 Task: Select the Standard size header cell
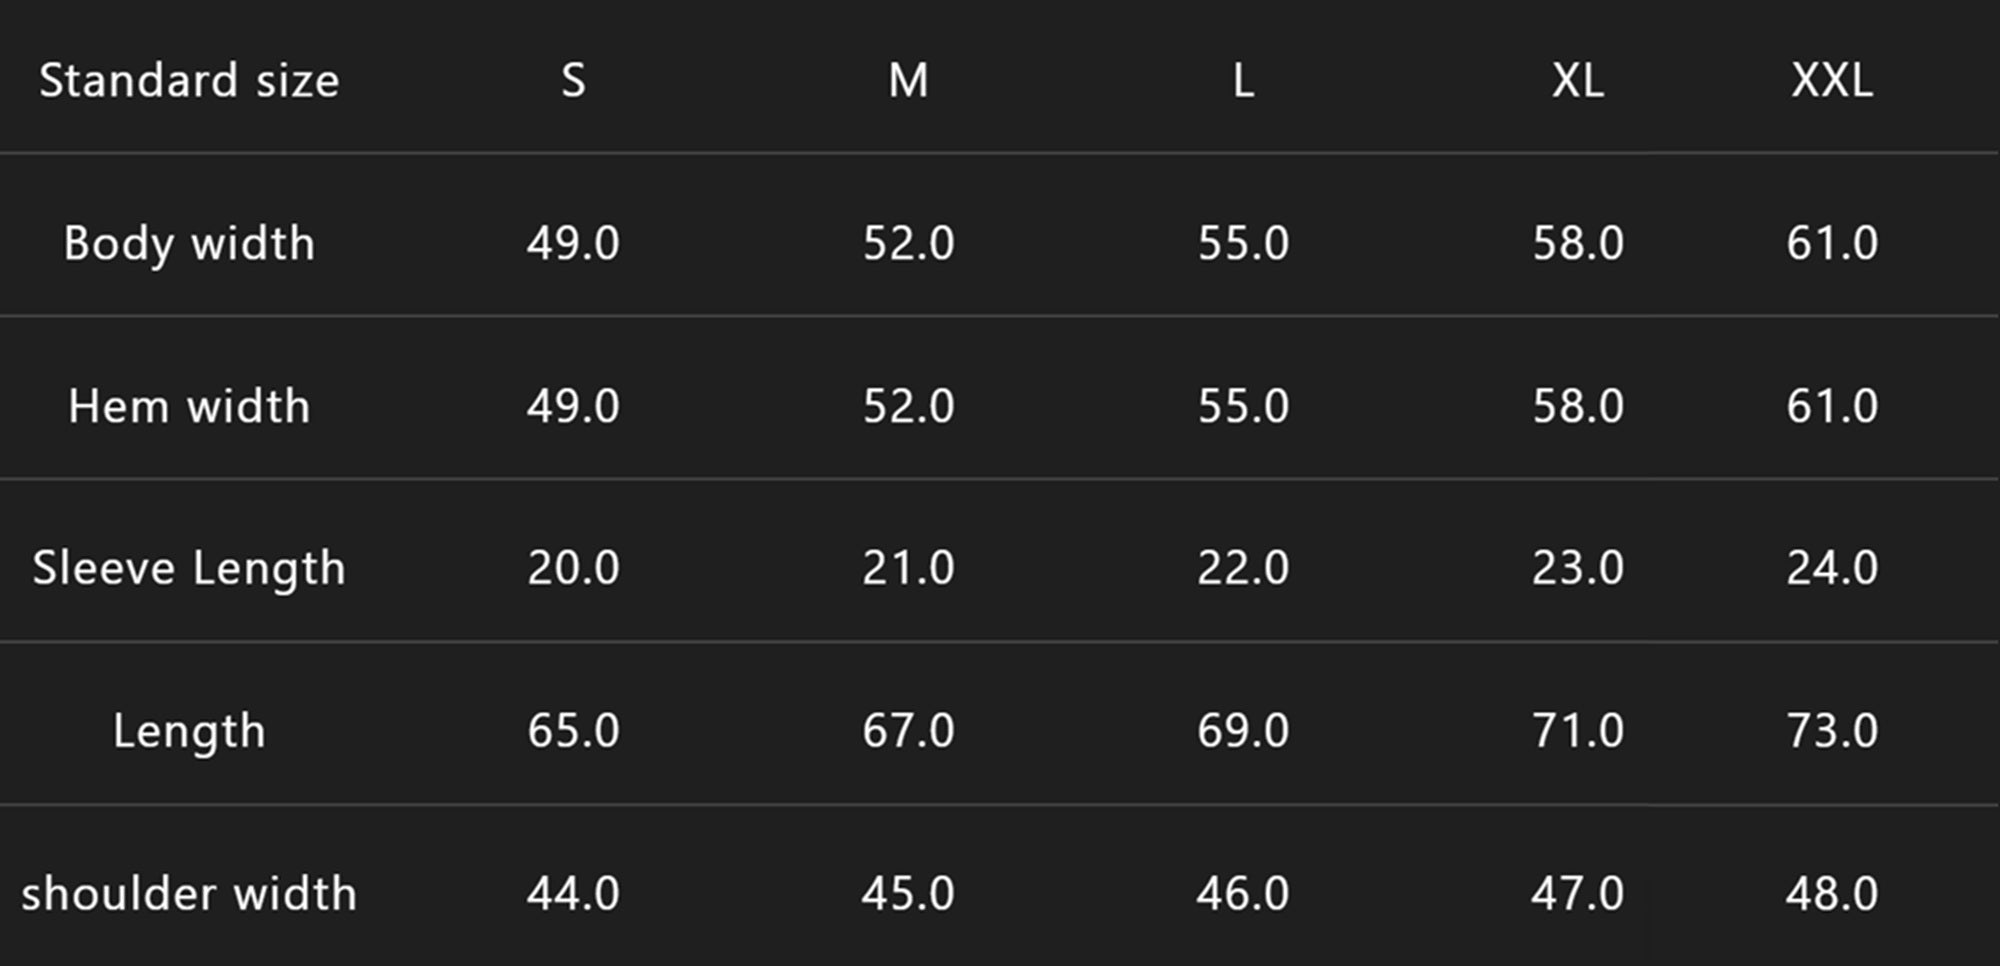click(x=189, y=80)
